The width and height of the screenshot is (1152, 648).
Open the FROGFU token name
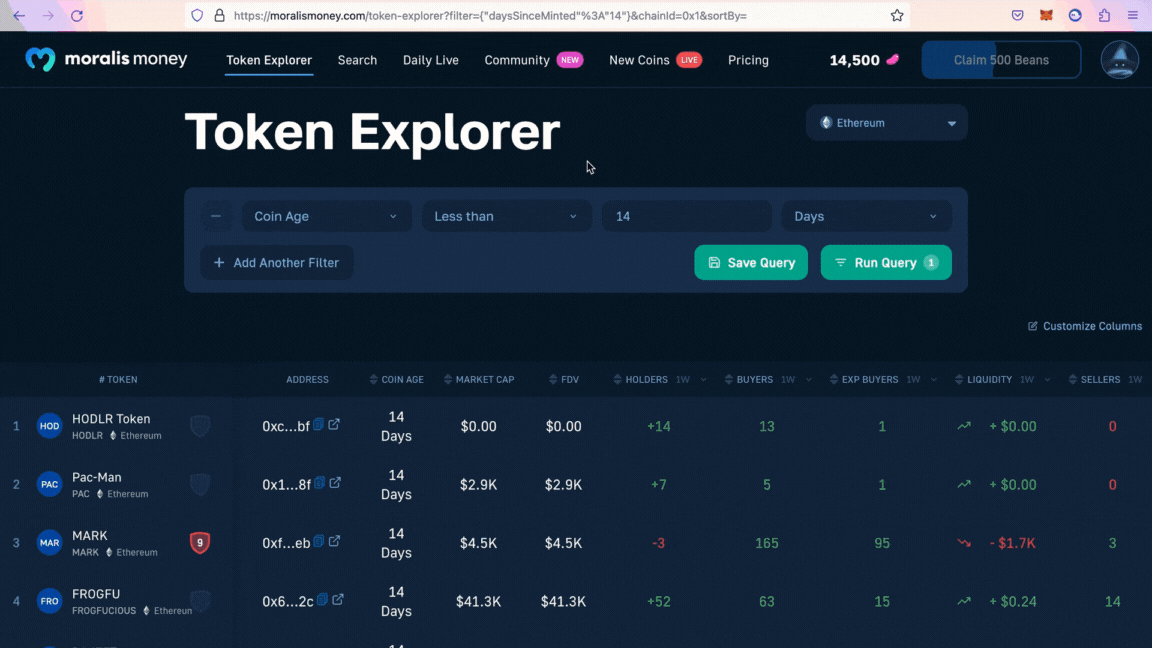coord(96,594)
